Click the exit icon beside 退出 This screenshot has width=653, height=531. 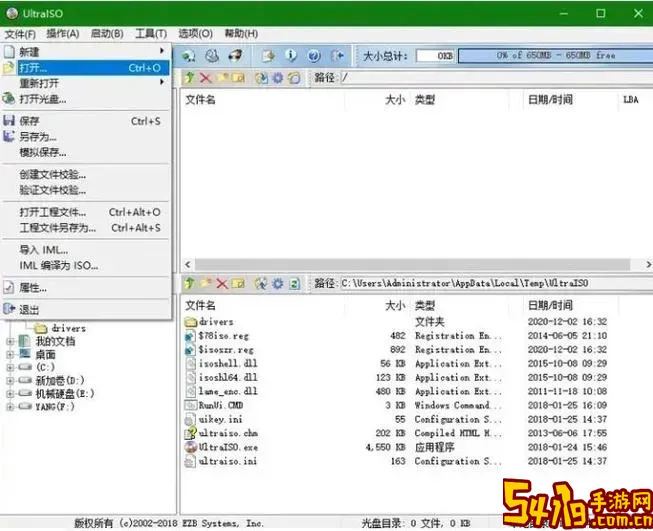pos(9,309)
